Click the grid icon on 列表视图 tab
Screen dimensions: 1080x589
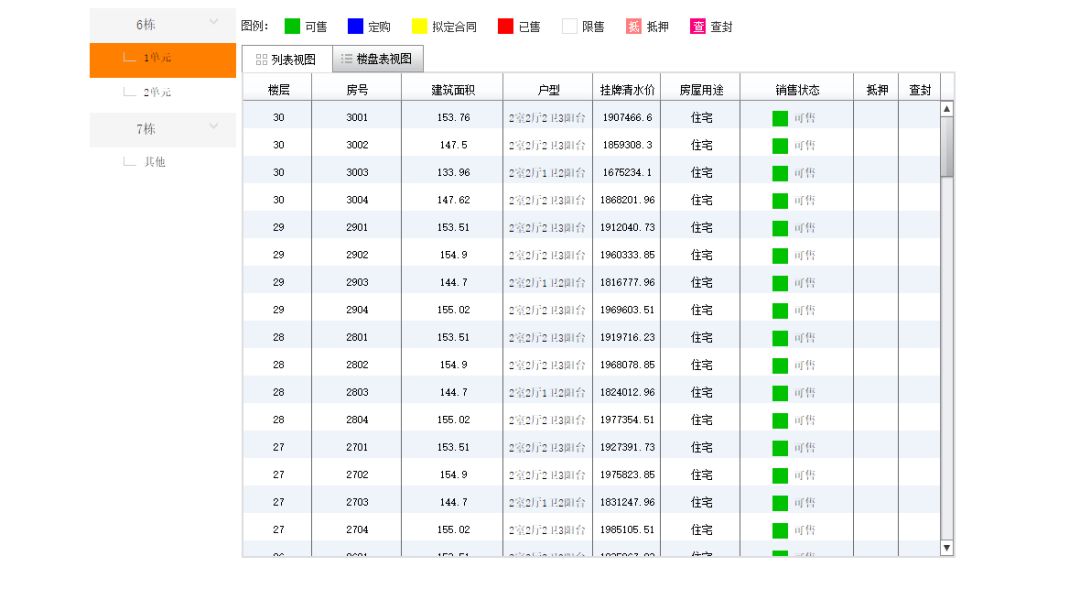tap(262, 58)
